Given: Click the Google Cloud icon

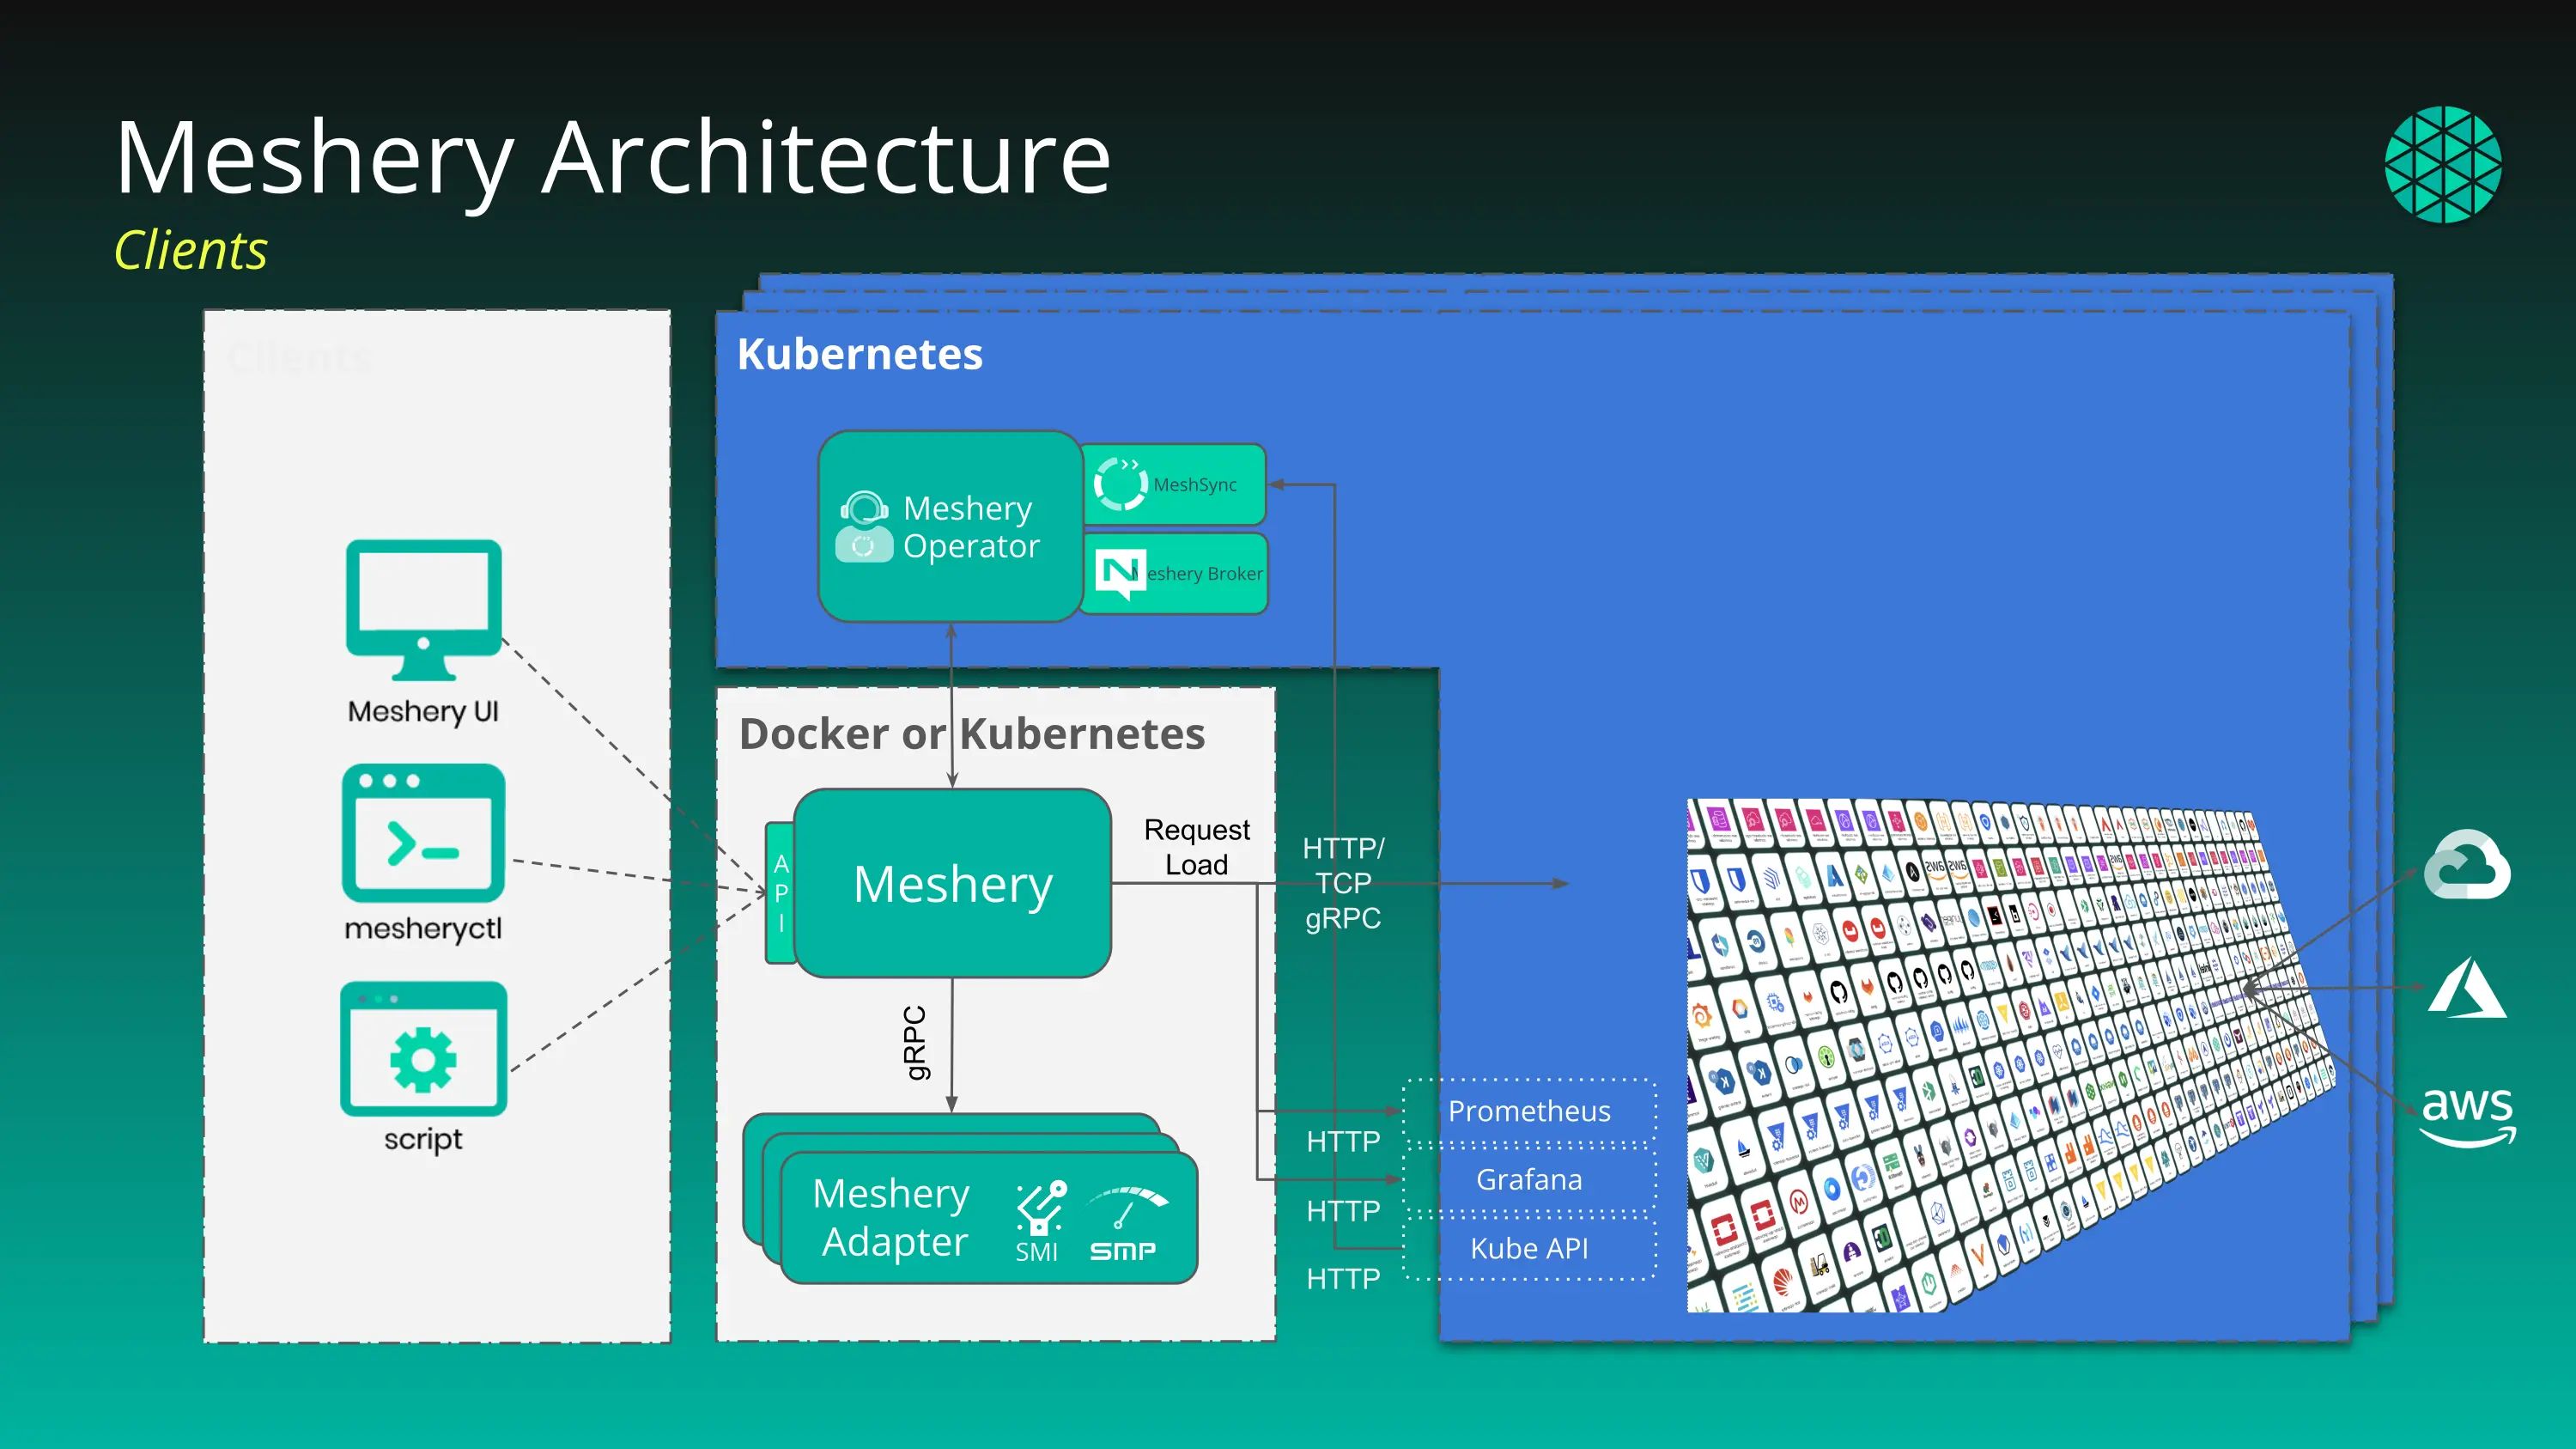Looking at the screenshot, I should 2466,865.
